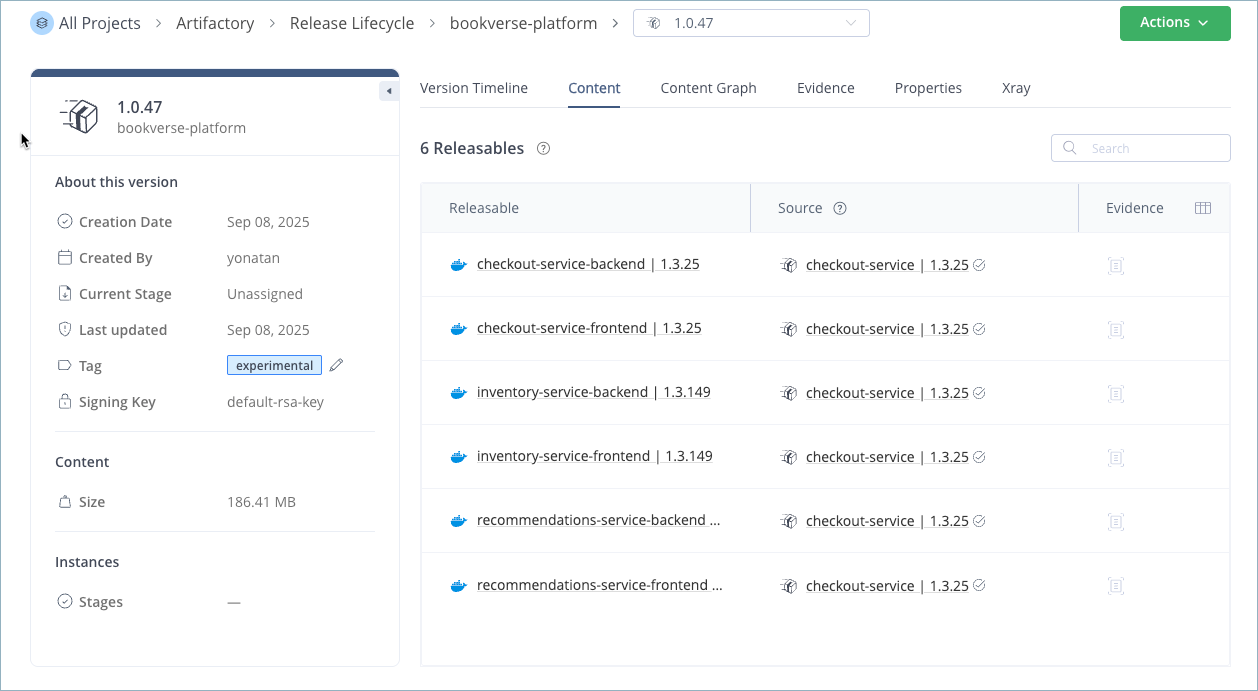Click the verified checkmark beside checkout-service 1.3.25 source

[978, 264]
